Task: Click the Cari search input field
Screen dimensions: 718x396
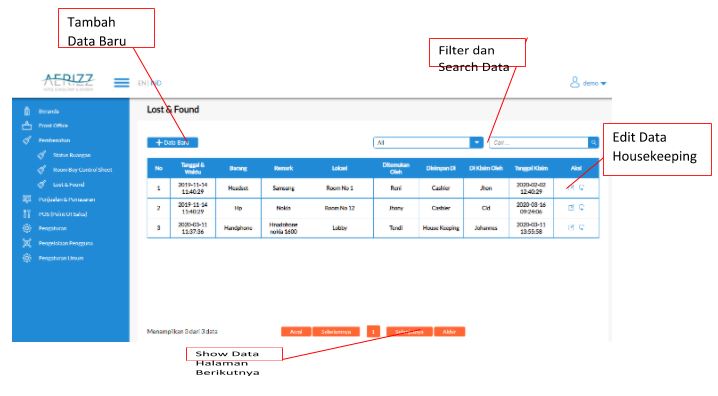Action: tap(538, 143)
